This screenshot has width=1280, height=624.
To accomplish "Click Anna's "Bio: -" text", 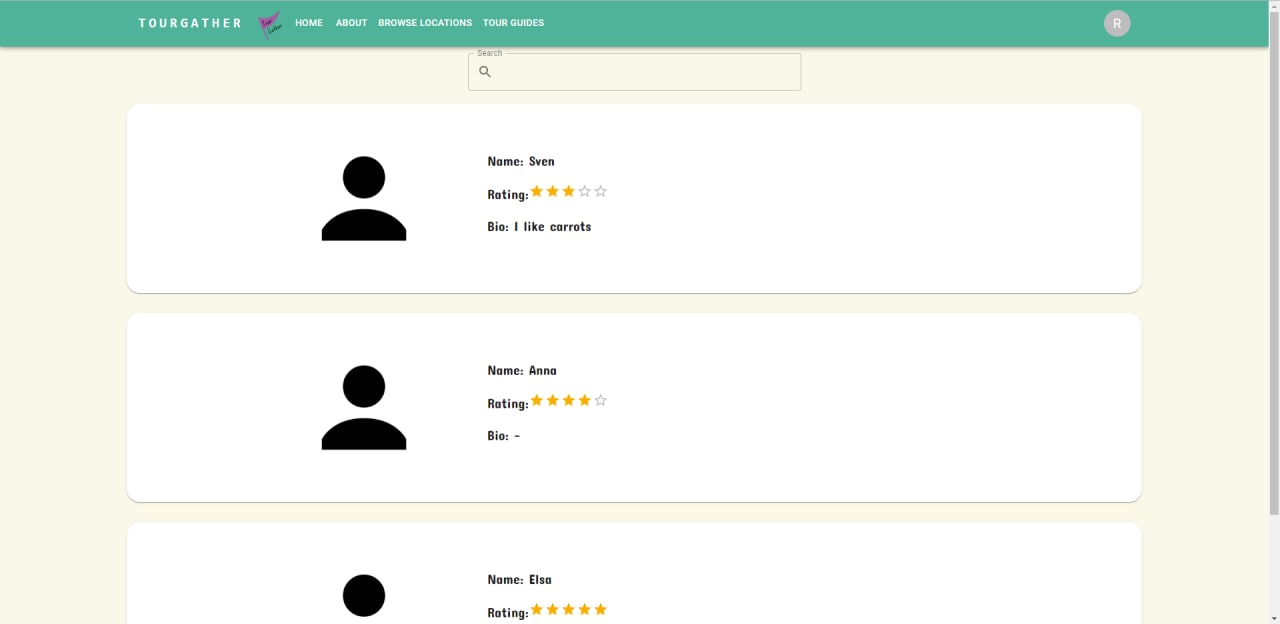I will point(504,436).
